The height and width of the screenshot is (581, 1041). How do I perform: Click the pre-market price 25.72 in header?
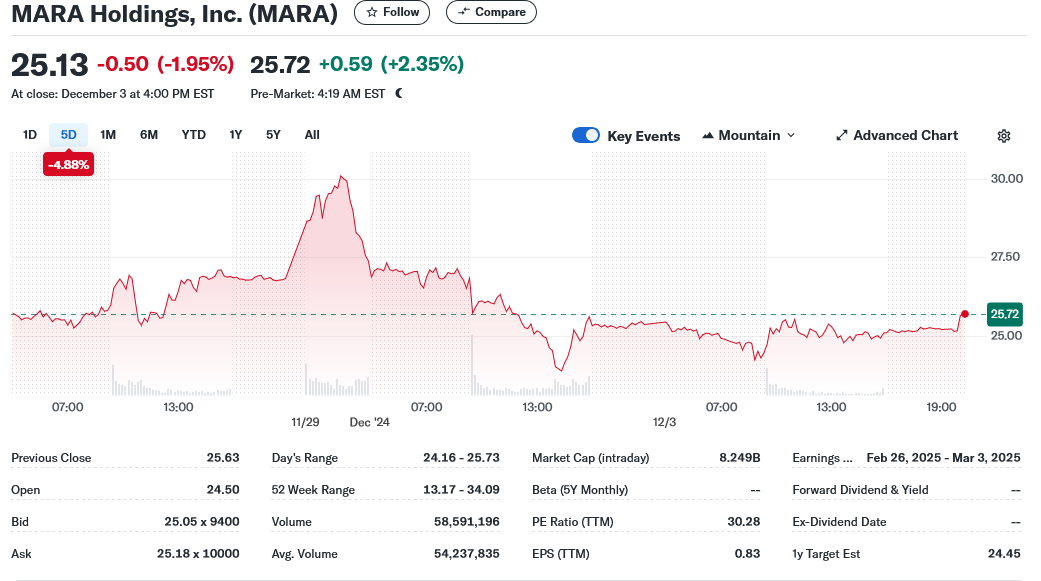click(280, 64)
